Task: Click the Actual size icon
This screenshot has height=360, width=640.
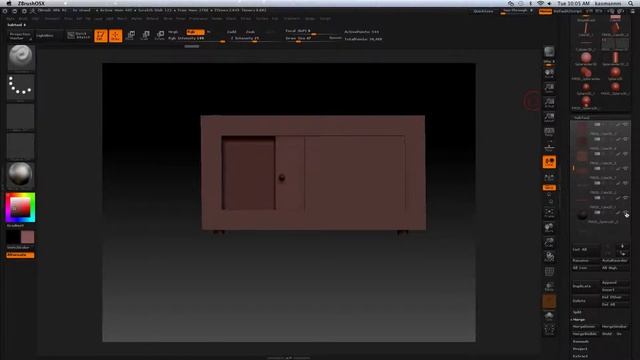Action: coord(549,103)
